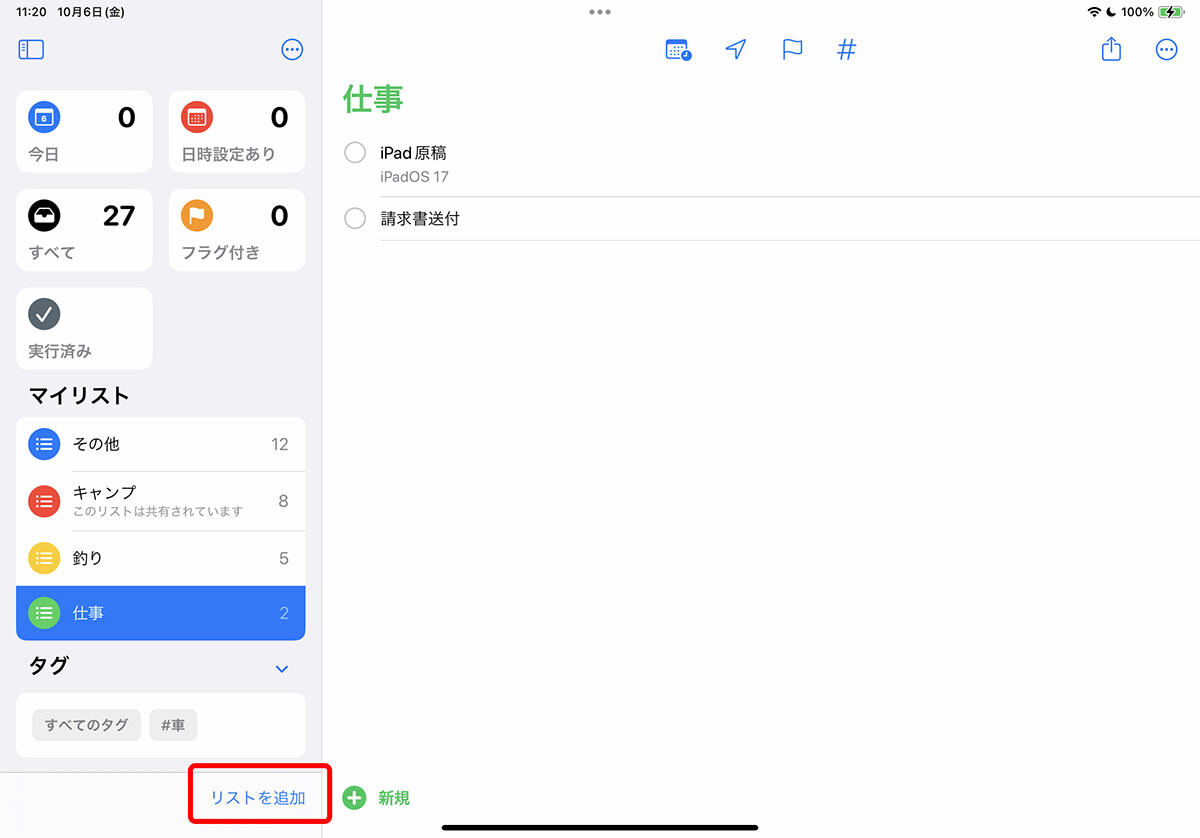Mark iPad原稿 reminder as complete
Viewport: 1200px width, 838px height.
[x=355, y=153]
